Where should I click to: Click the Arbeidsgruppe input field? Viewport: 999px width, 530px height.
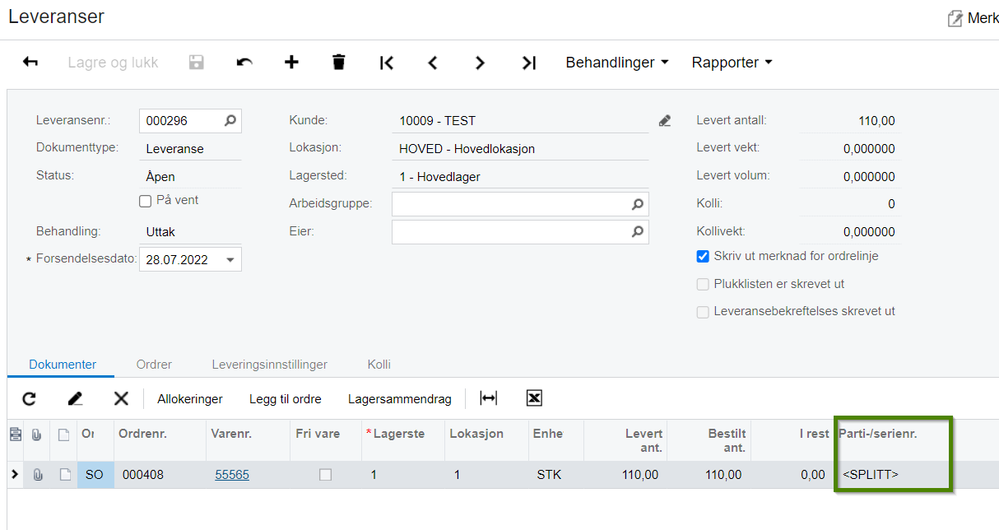520,204
